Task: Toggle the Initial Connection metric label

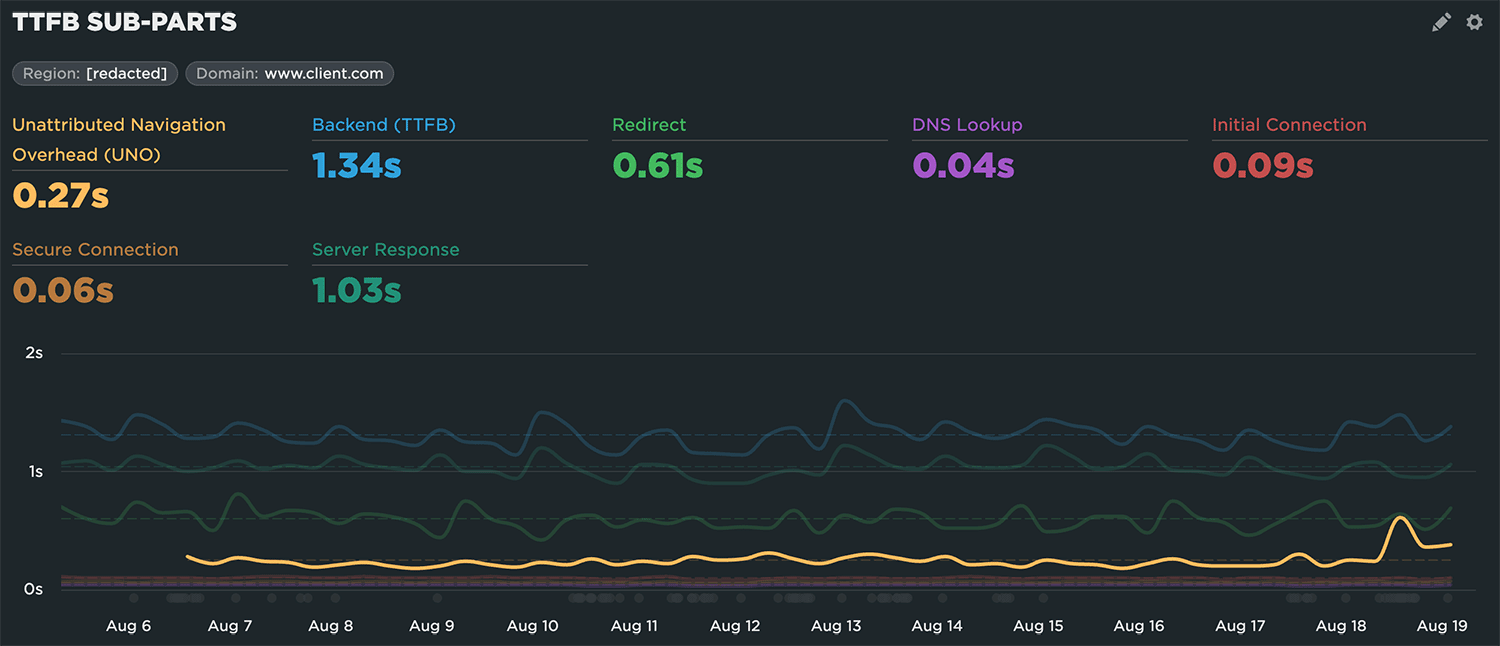Action: tap(1289, 125)
